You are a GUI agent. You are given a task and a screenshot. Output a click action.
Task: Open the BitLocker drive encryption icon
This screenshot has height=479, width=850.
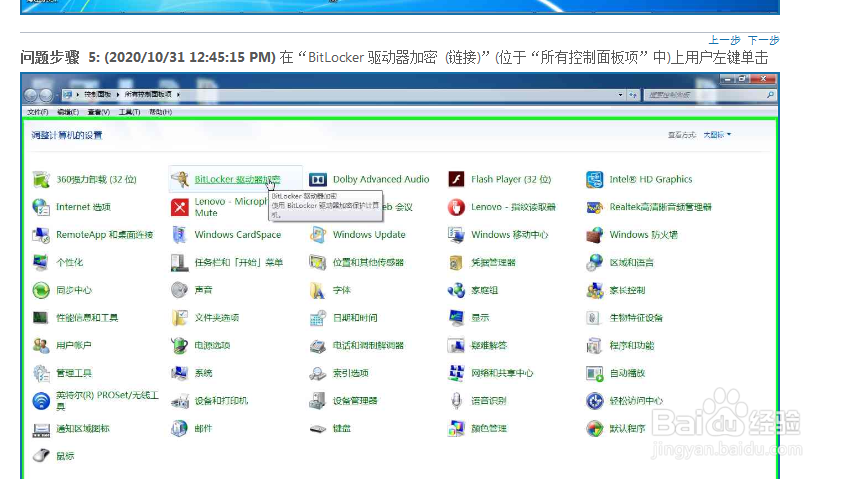point(180,179)
